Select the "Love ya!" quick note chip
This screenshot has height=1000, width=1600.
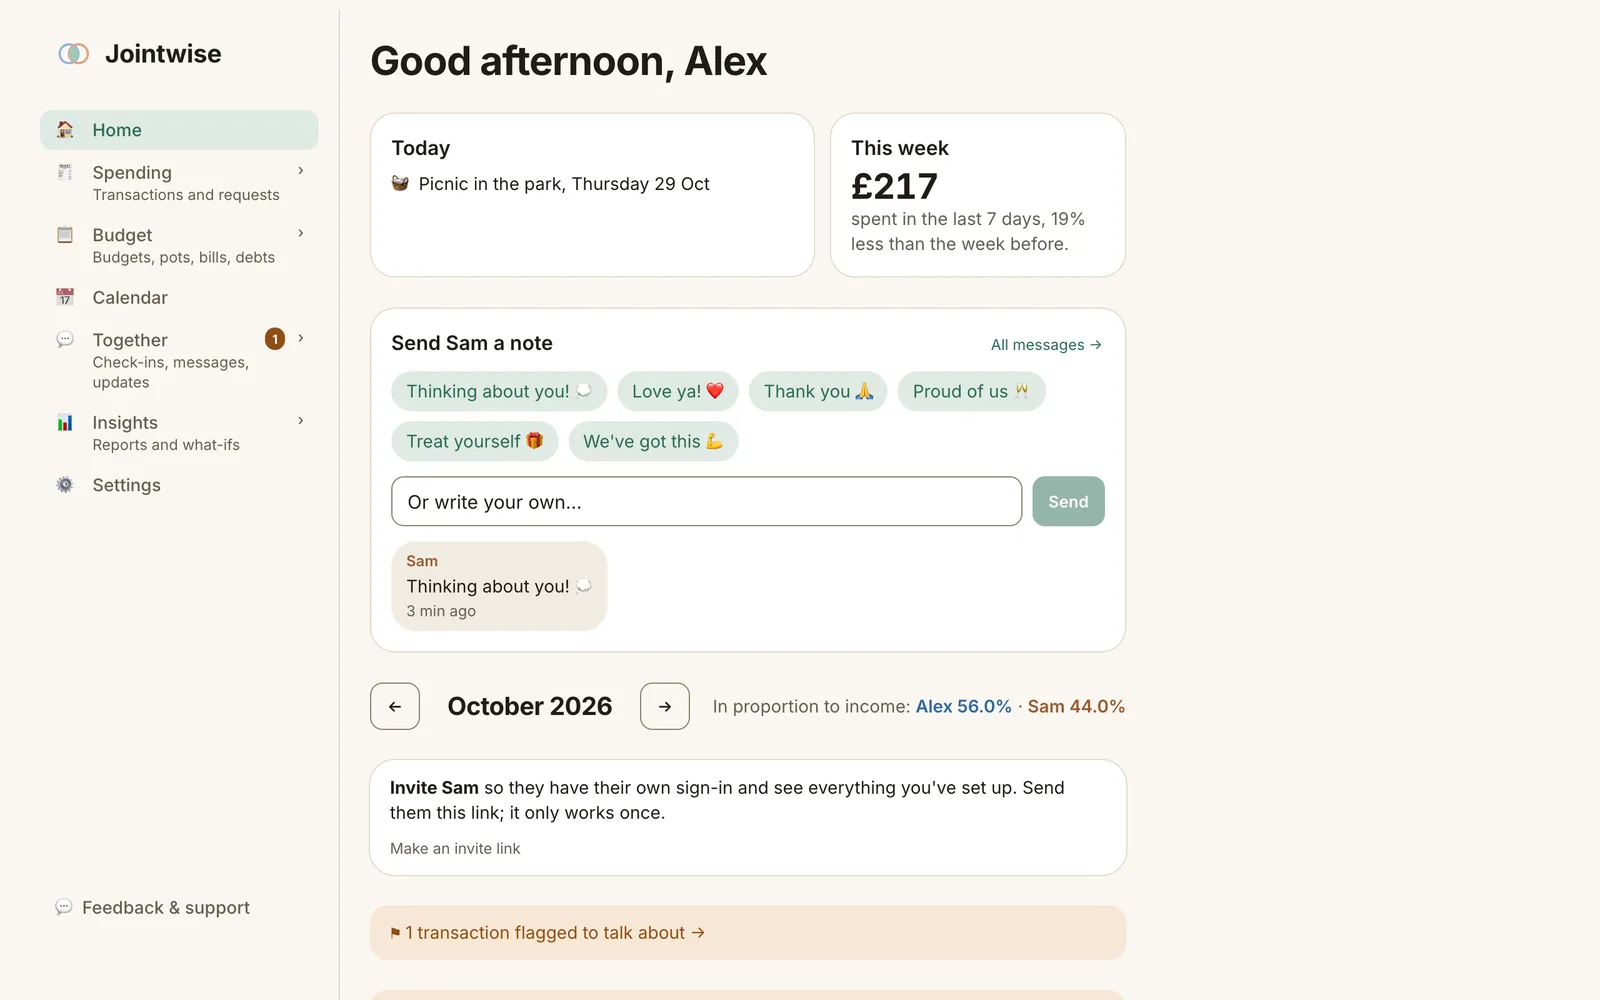click(x=678, y=391)
